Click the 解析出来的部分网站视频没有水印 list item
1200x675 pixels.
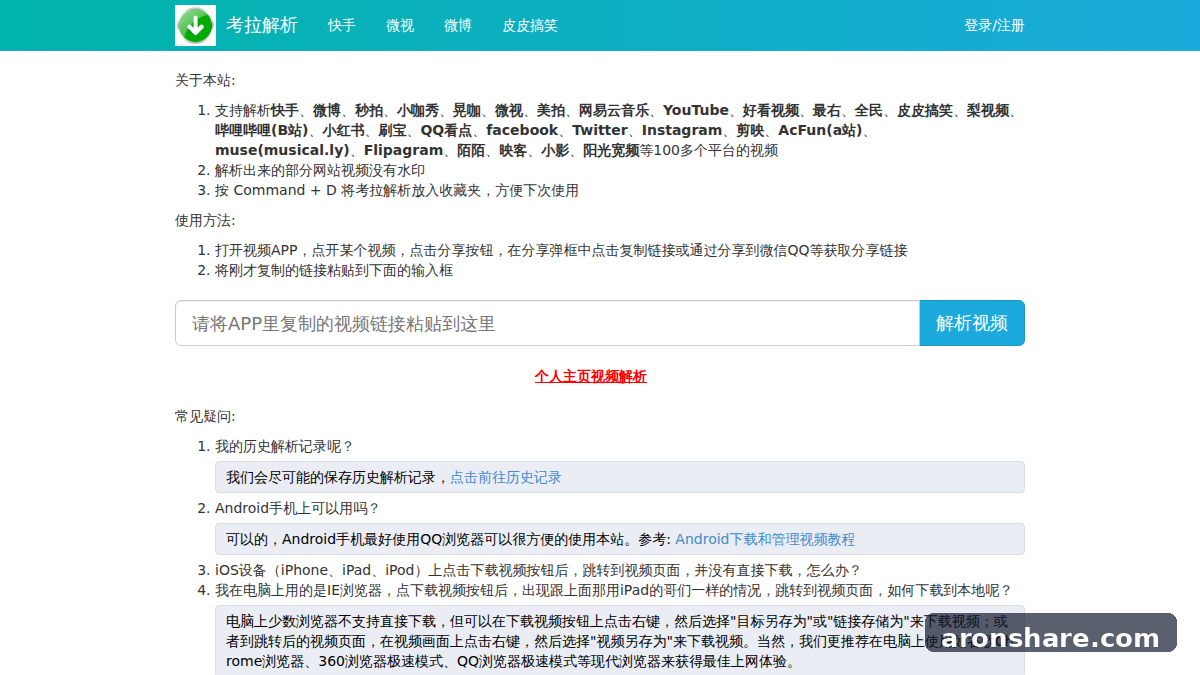pyautogui.click(x=320, y=170)
